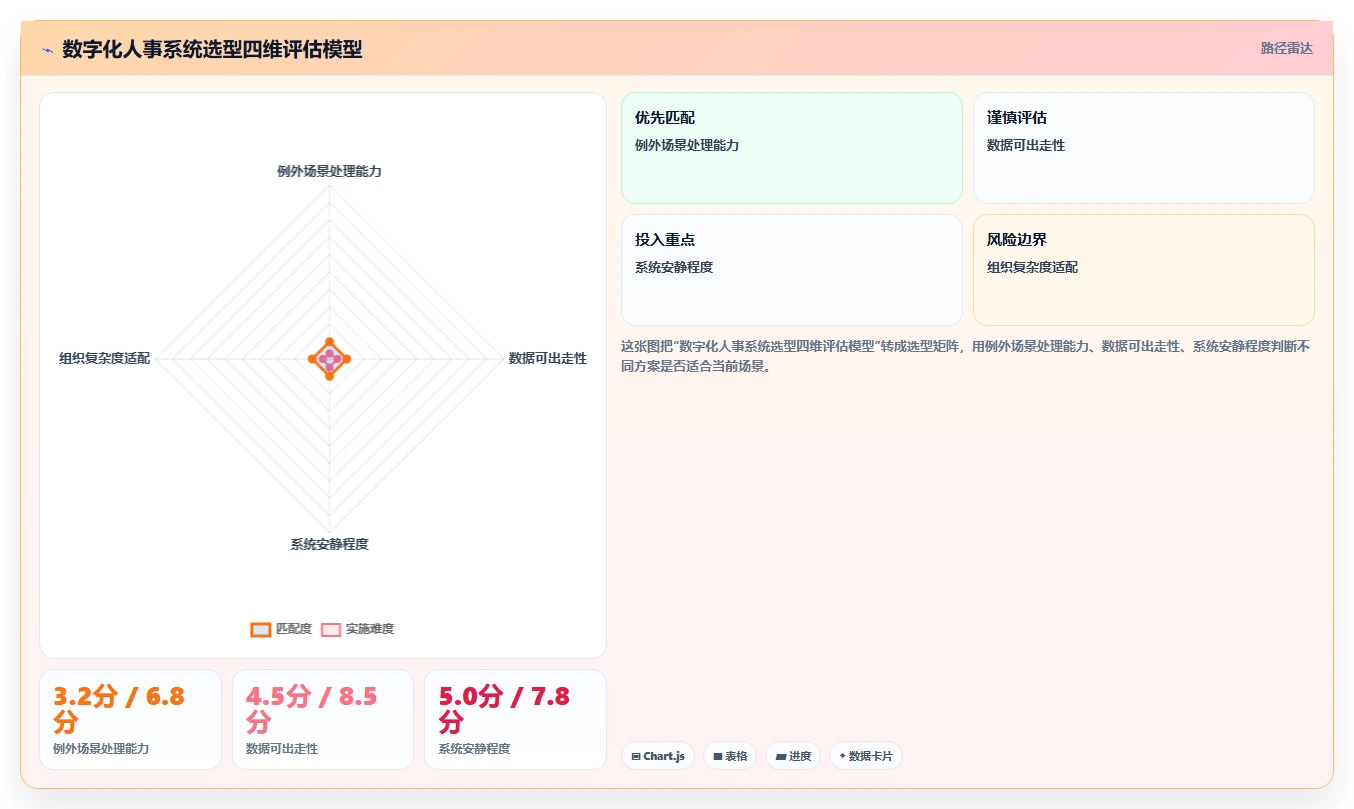1354x809 pixels.
Task: Open the 3.2分 / 6.8分 stat card
Action: (x=130, y=719)
